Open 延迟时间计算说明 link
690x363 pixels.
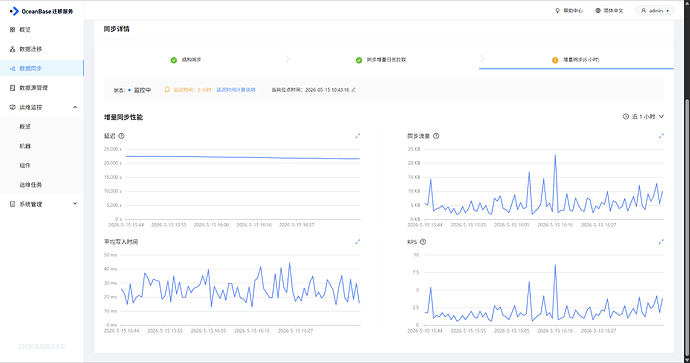(236, 90)
